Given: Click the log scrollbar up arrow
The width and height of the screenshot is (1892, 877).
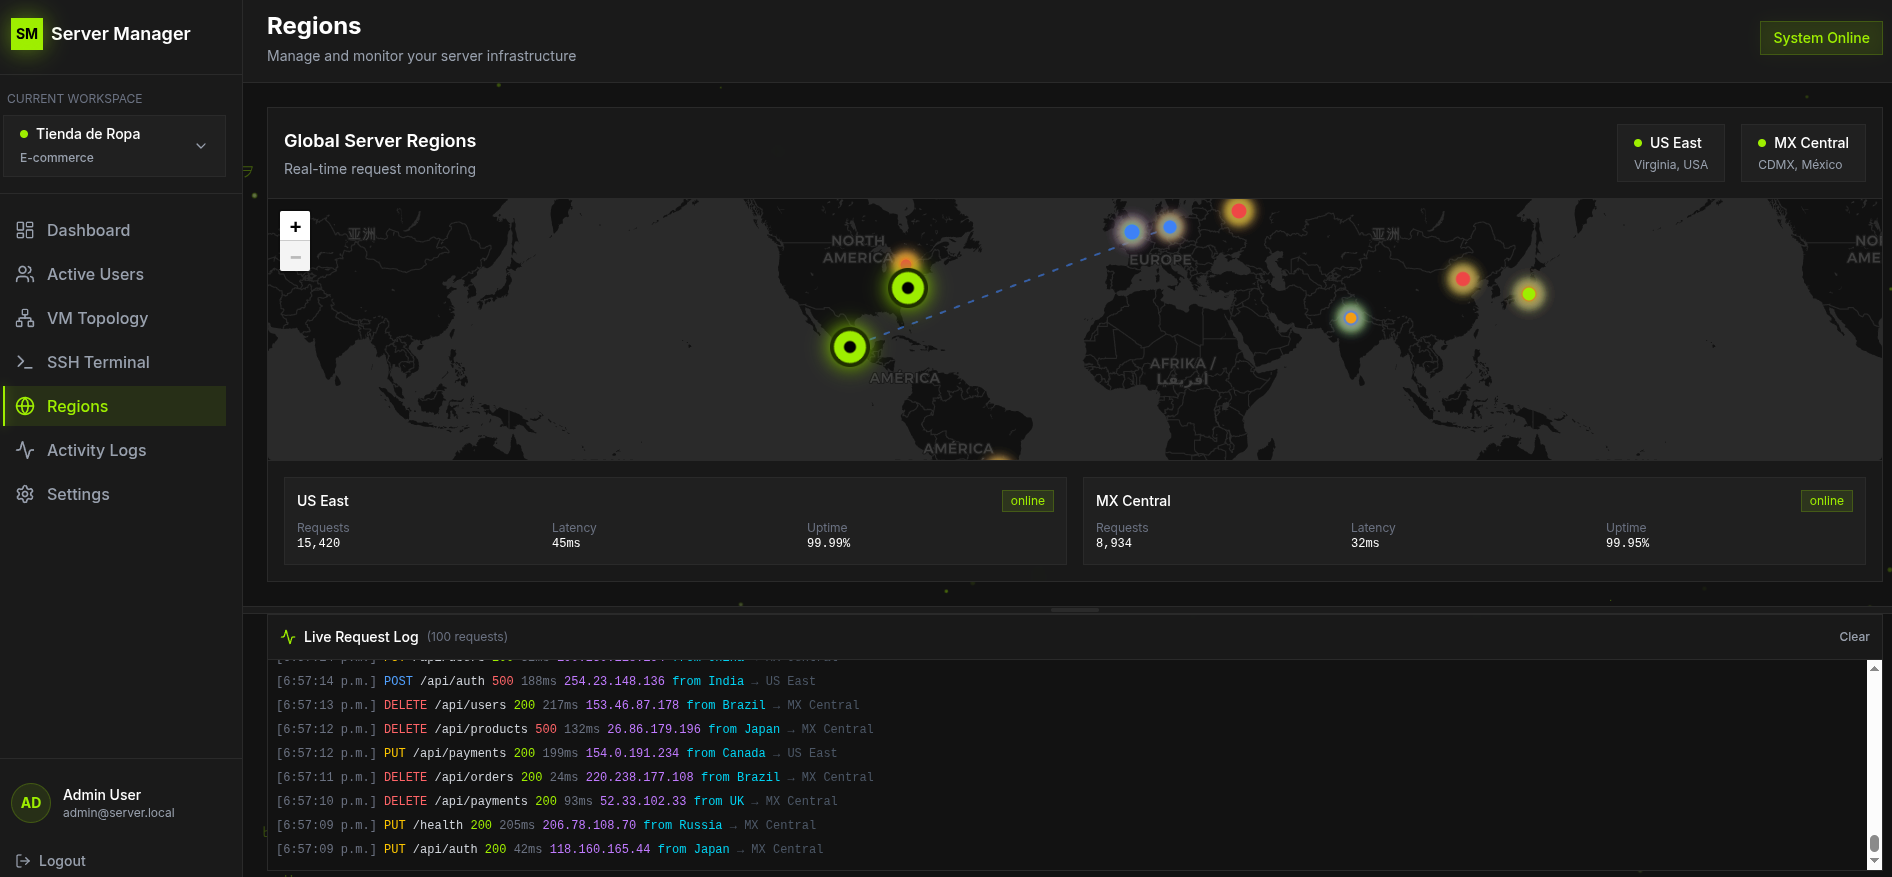Looking at the screenshot, I should (x=1874, y=667).
